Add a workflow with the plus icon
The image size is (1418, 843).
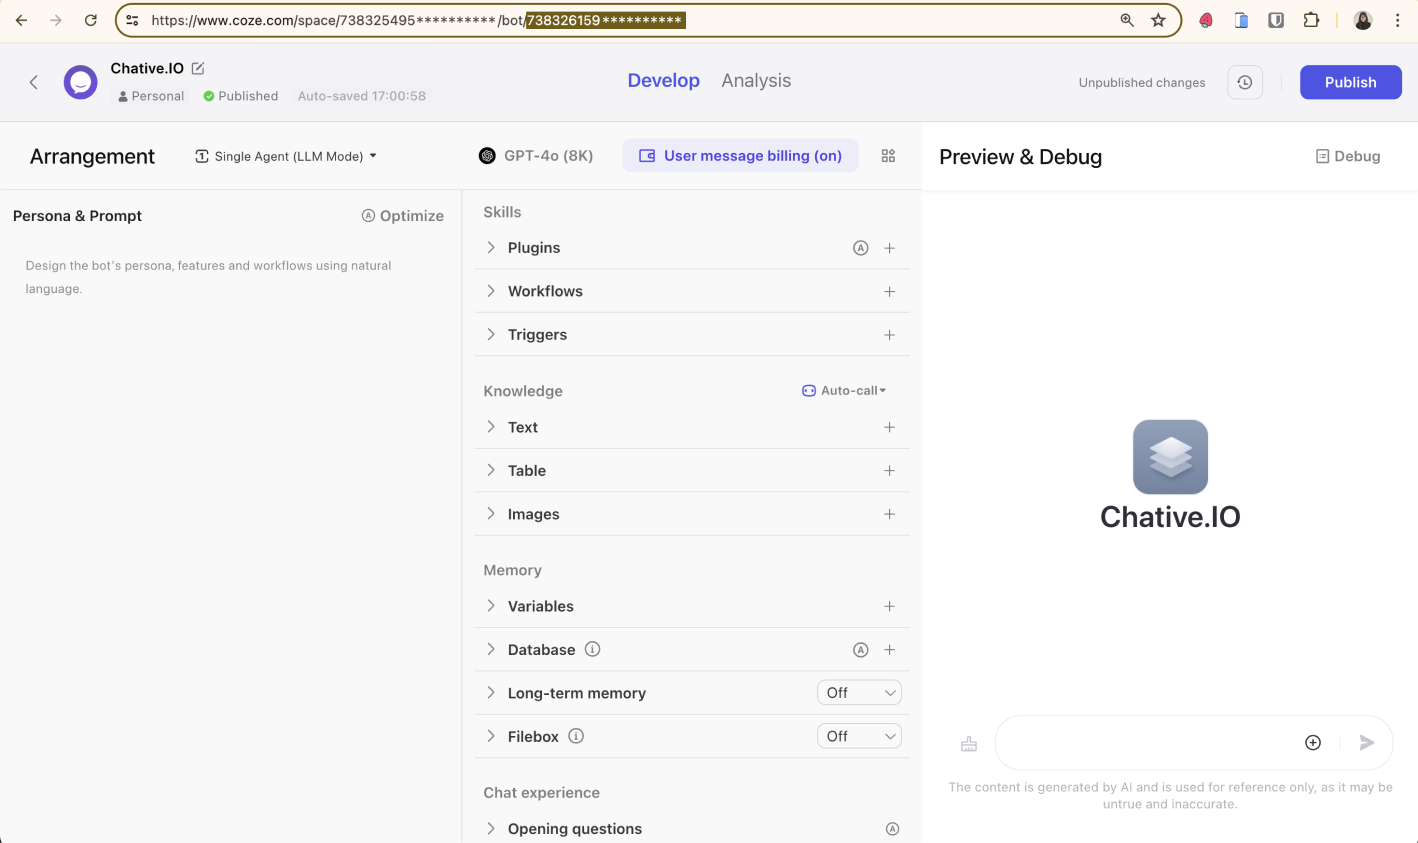pos(889,291)
